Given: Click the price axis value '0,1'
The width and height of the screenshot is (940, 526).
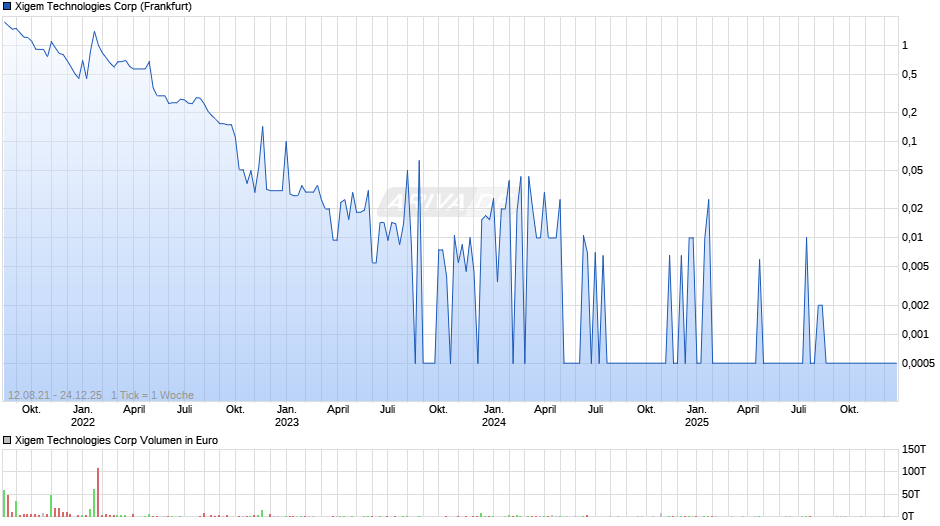Looking at the screenshot, I should 909,142.
